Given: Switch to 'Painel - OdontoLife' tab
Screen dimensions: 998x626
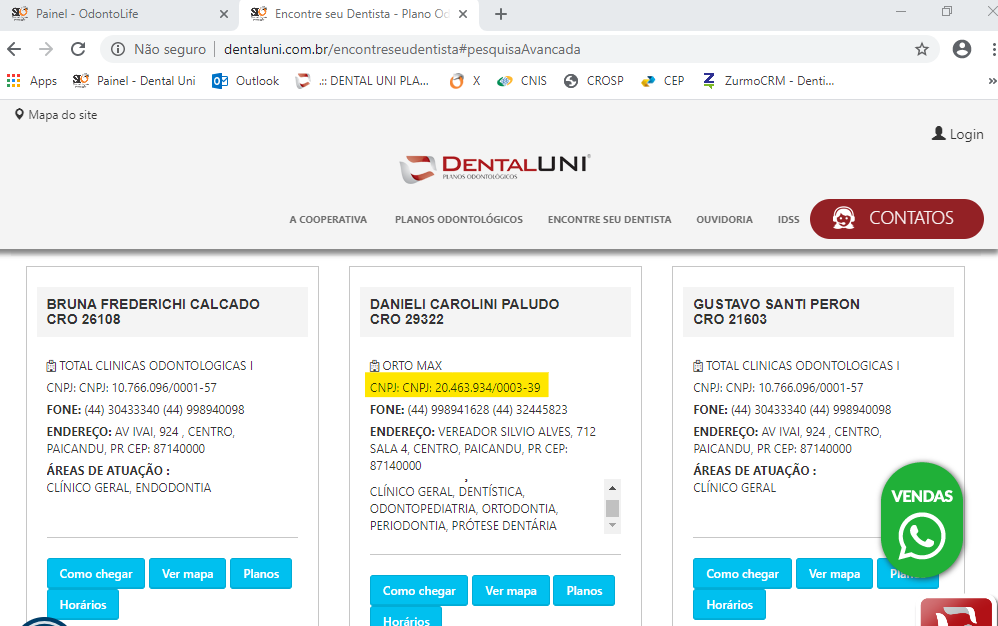Looking at the screenshot, I should (118, 14).
